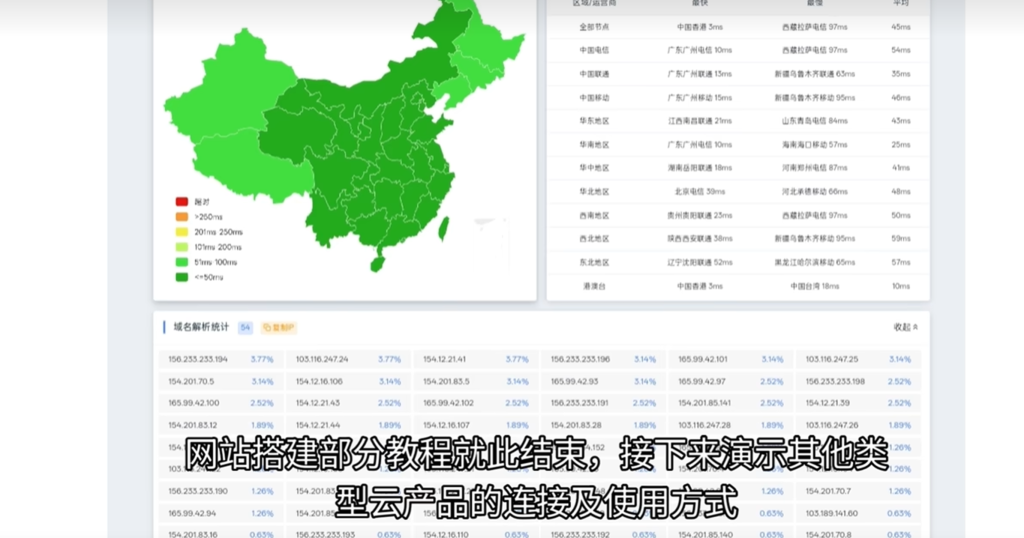Click 北京电信 39ms cell
This screenshot has height=538, width=1024.
point(699,191)
